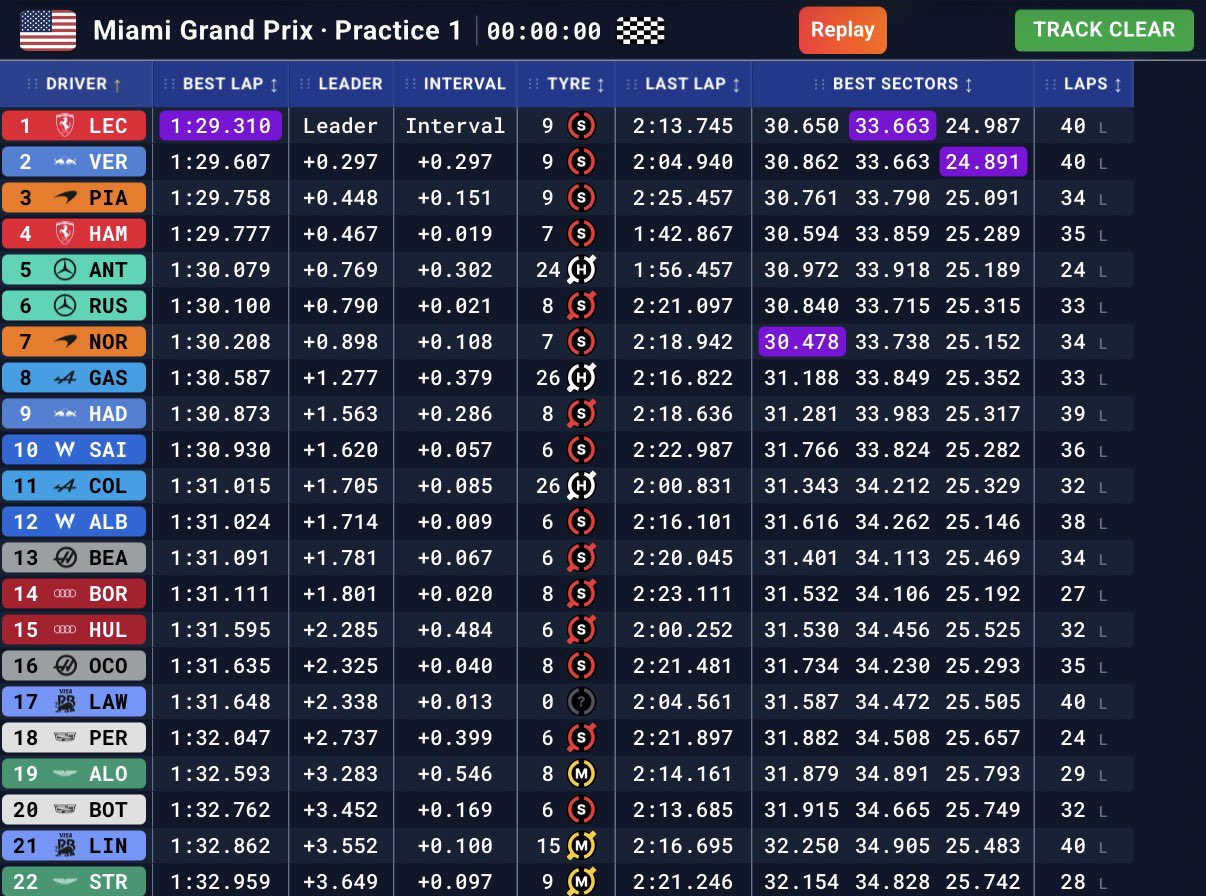Image resolution: width=1206 pixels, height=896 pixels.
Task: Click the best lap 1:30.208
Action: pos(221,342)
